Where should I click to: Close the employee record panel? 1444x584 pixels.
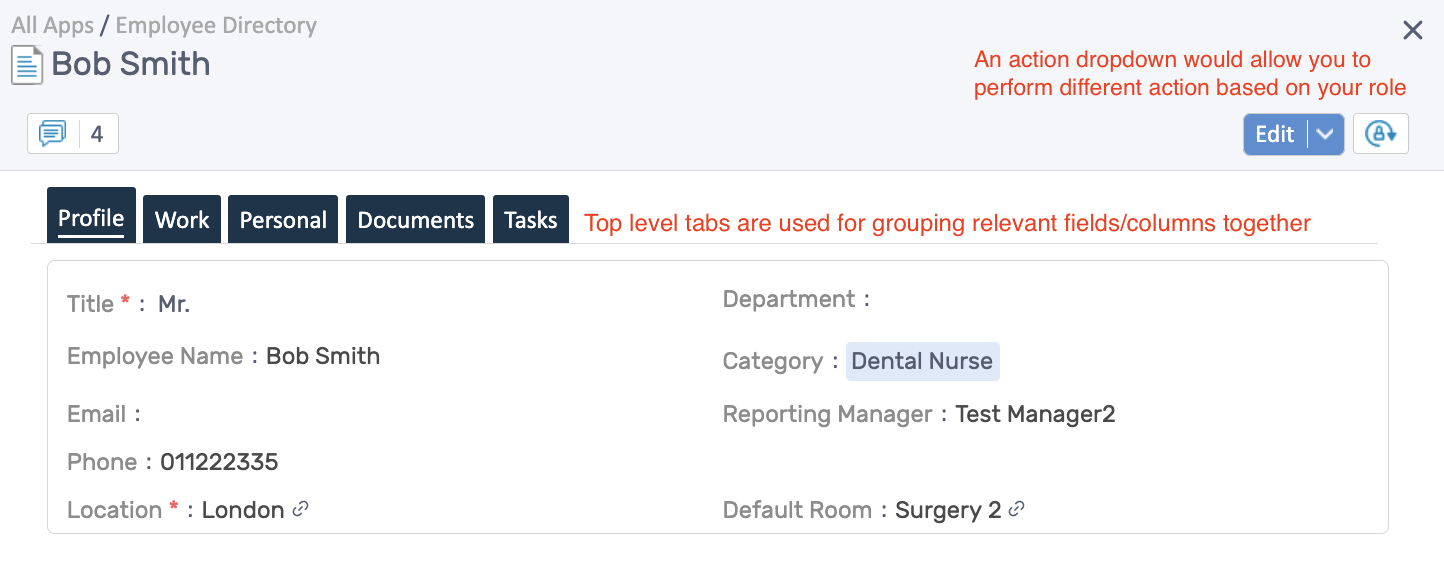coord(1412,31)
